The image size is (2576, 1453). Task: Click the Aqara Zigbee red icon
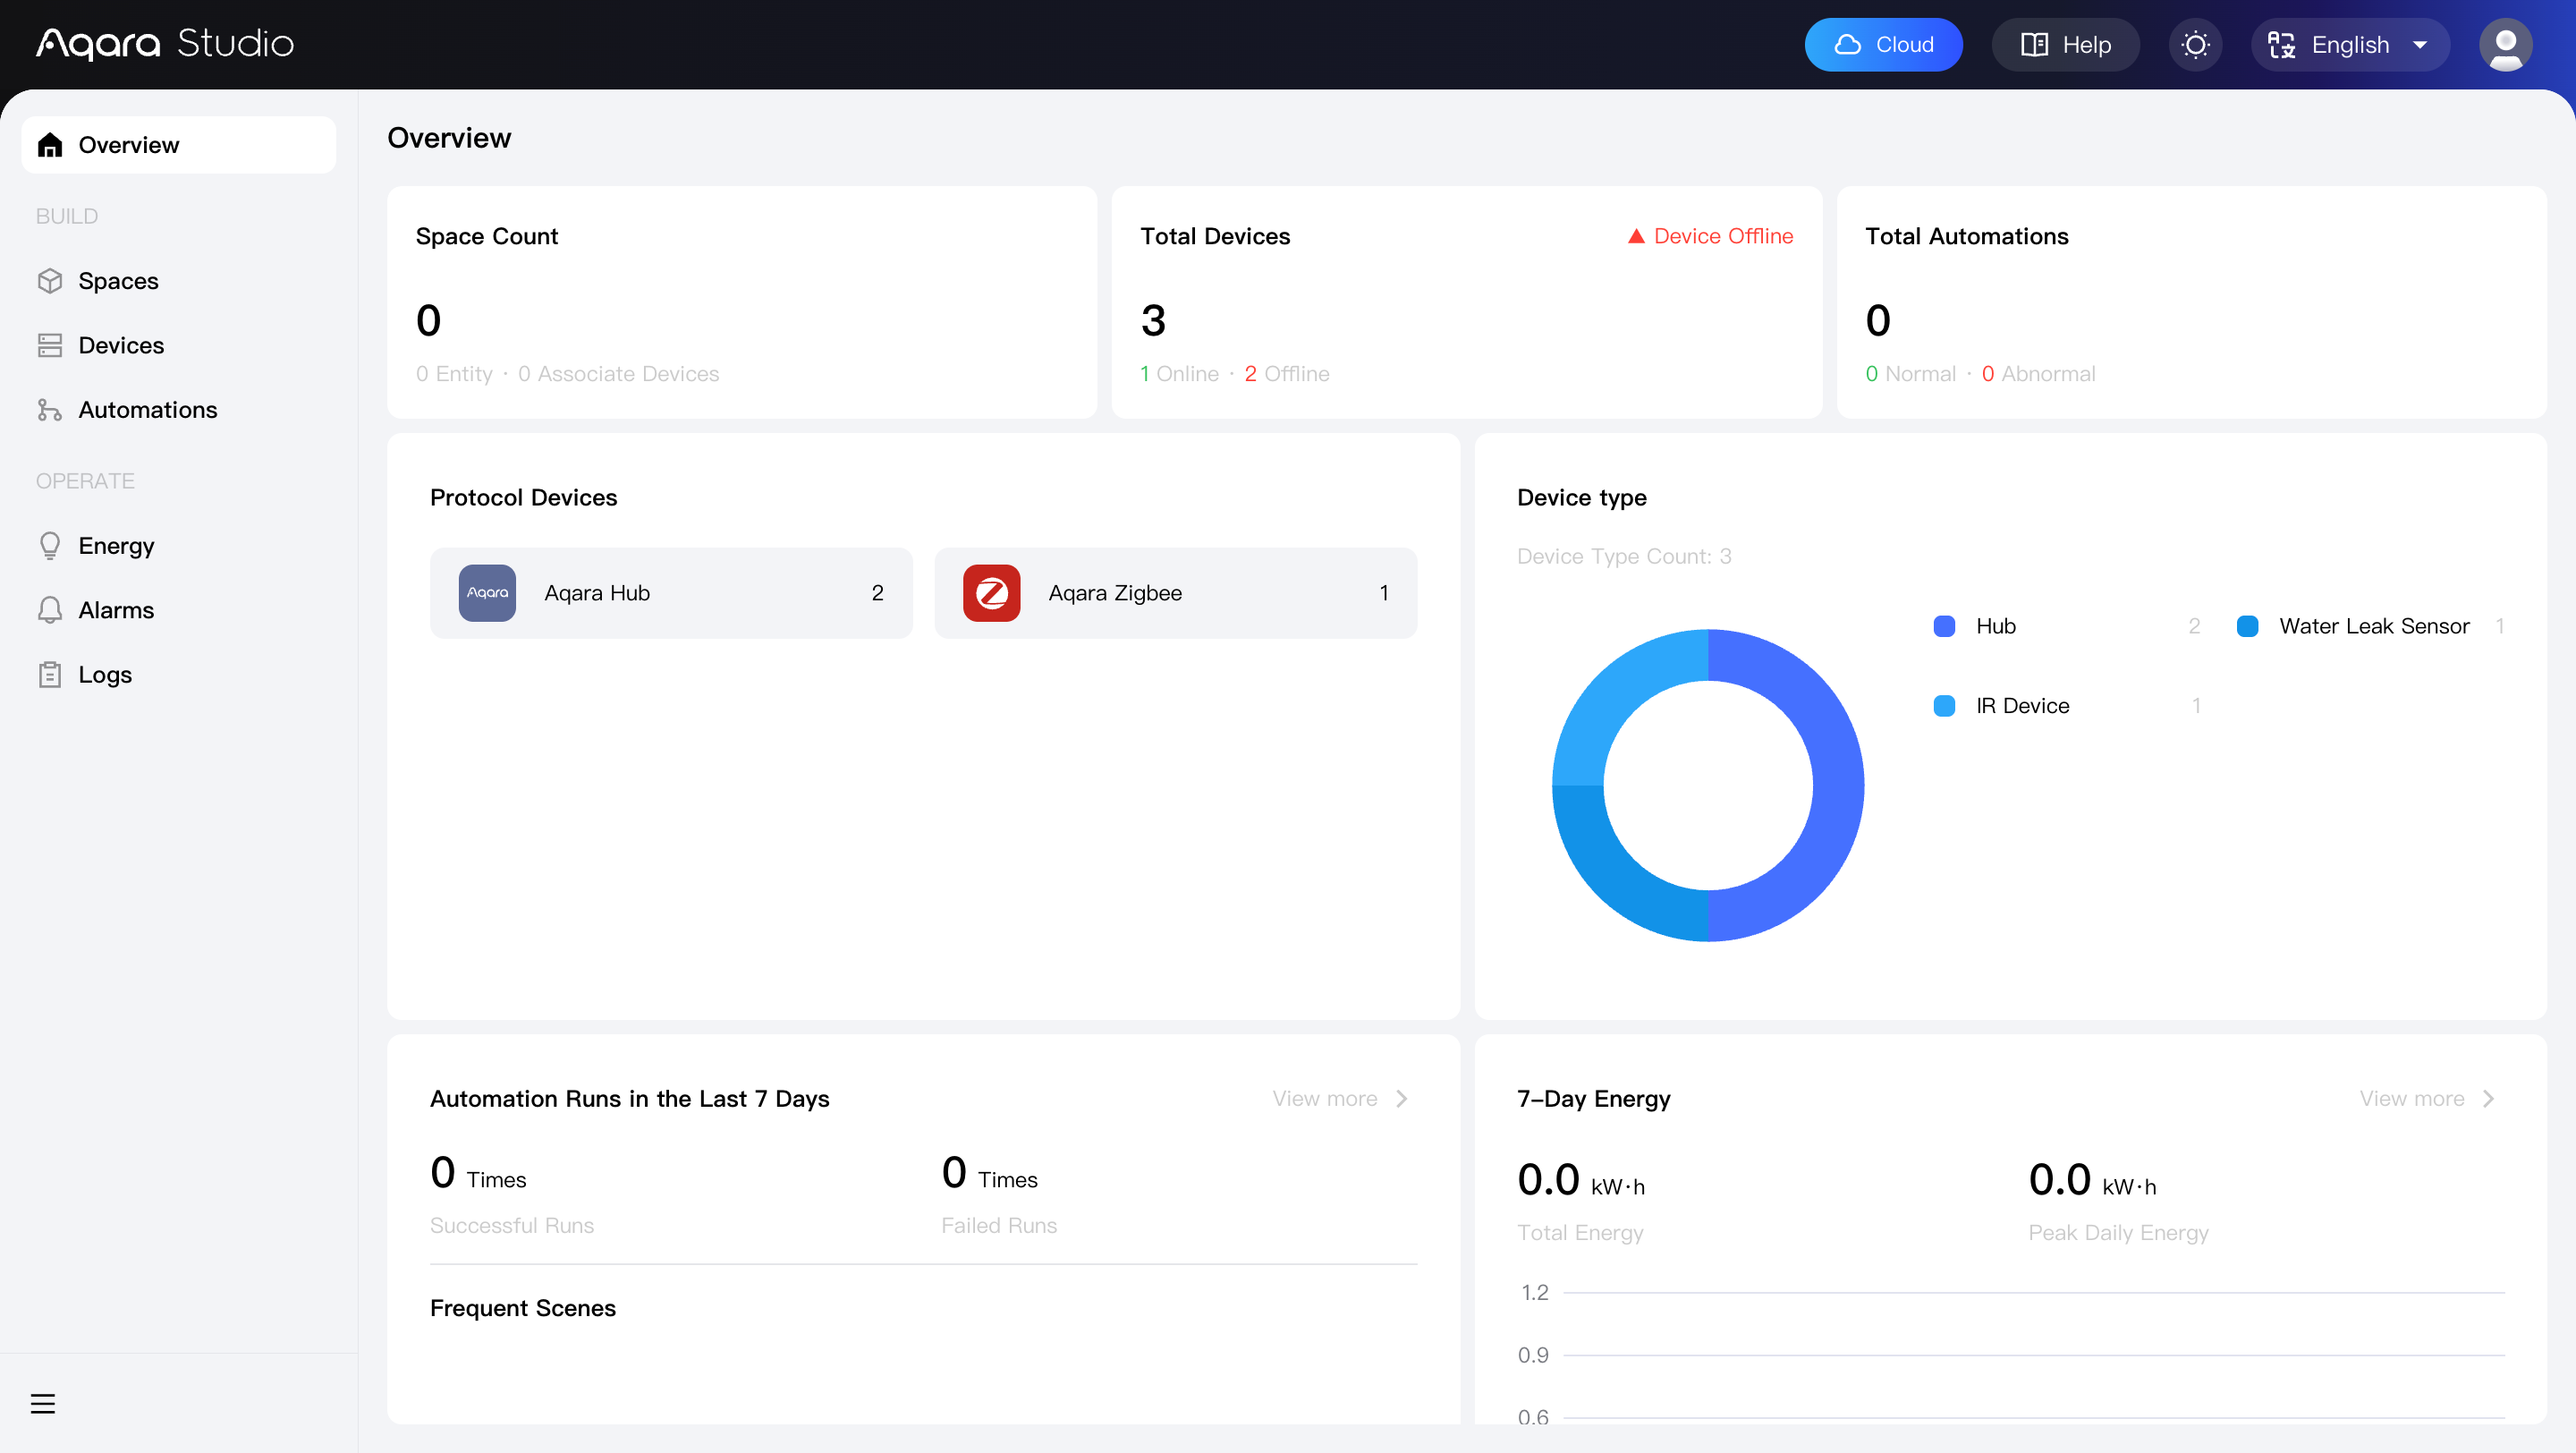(x=991, y=593)
